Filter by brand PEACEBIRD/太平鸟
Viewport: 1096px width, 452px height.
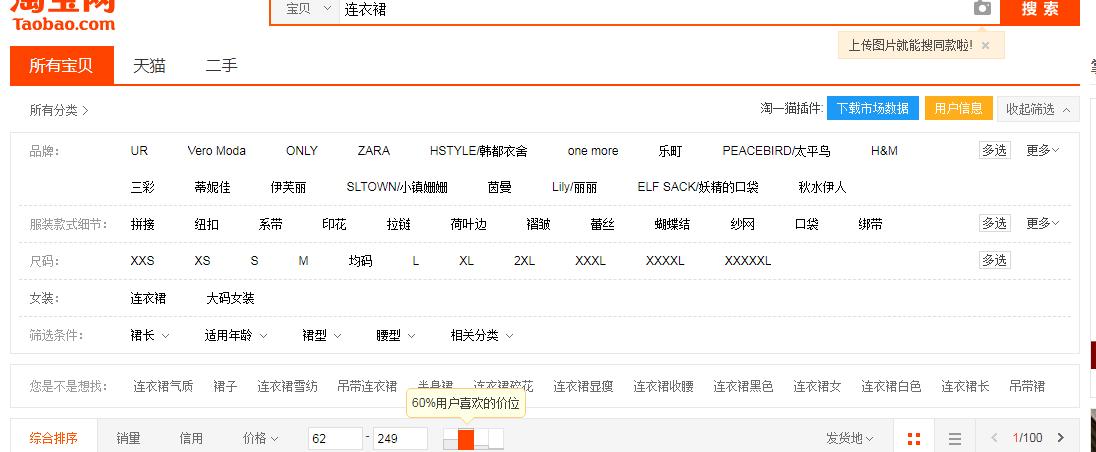pos(777,151)
